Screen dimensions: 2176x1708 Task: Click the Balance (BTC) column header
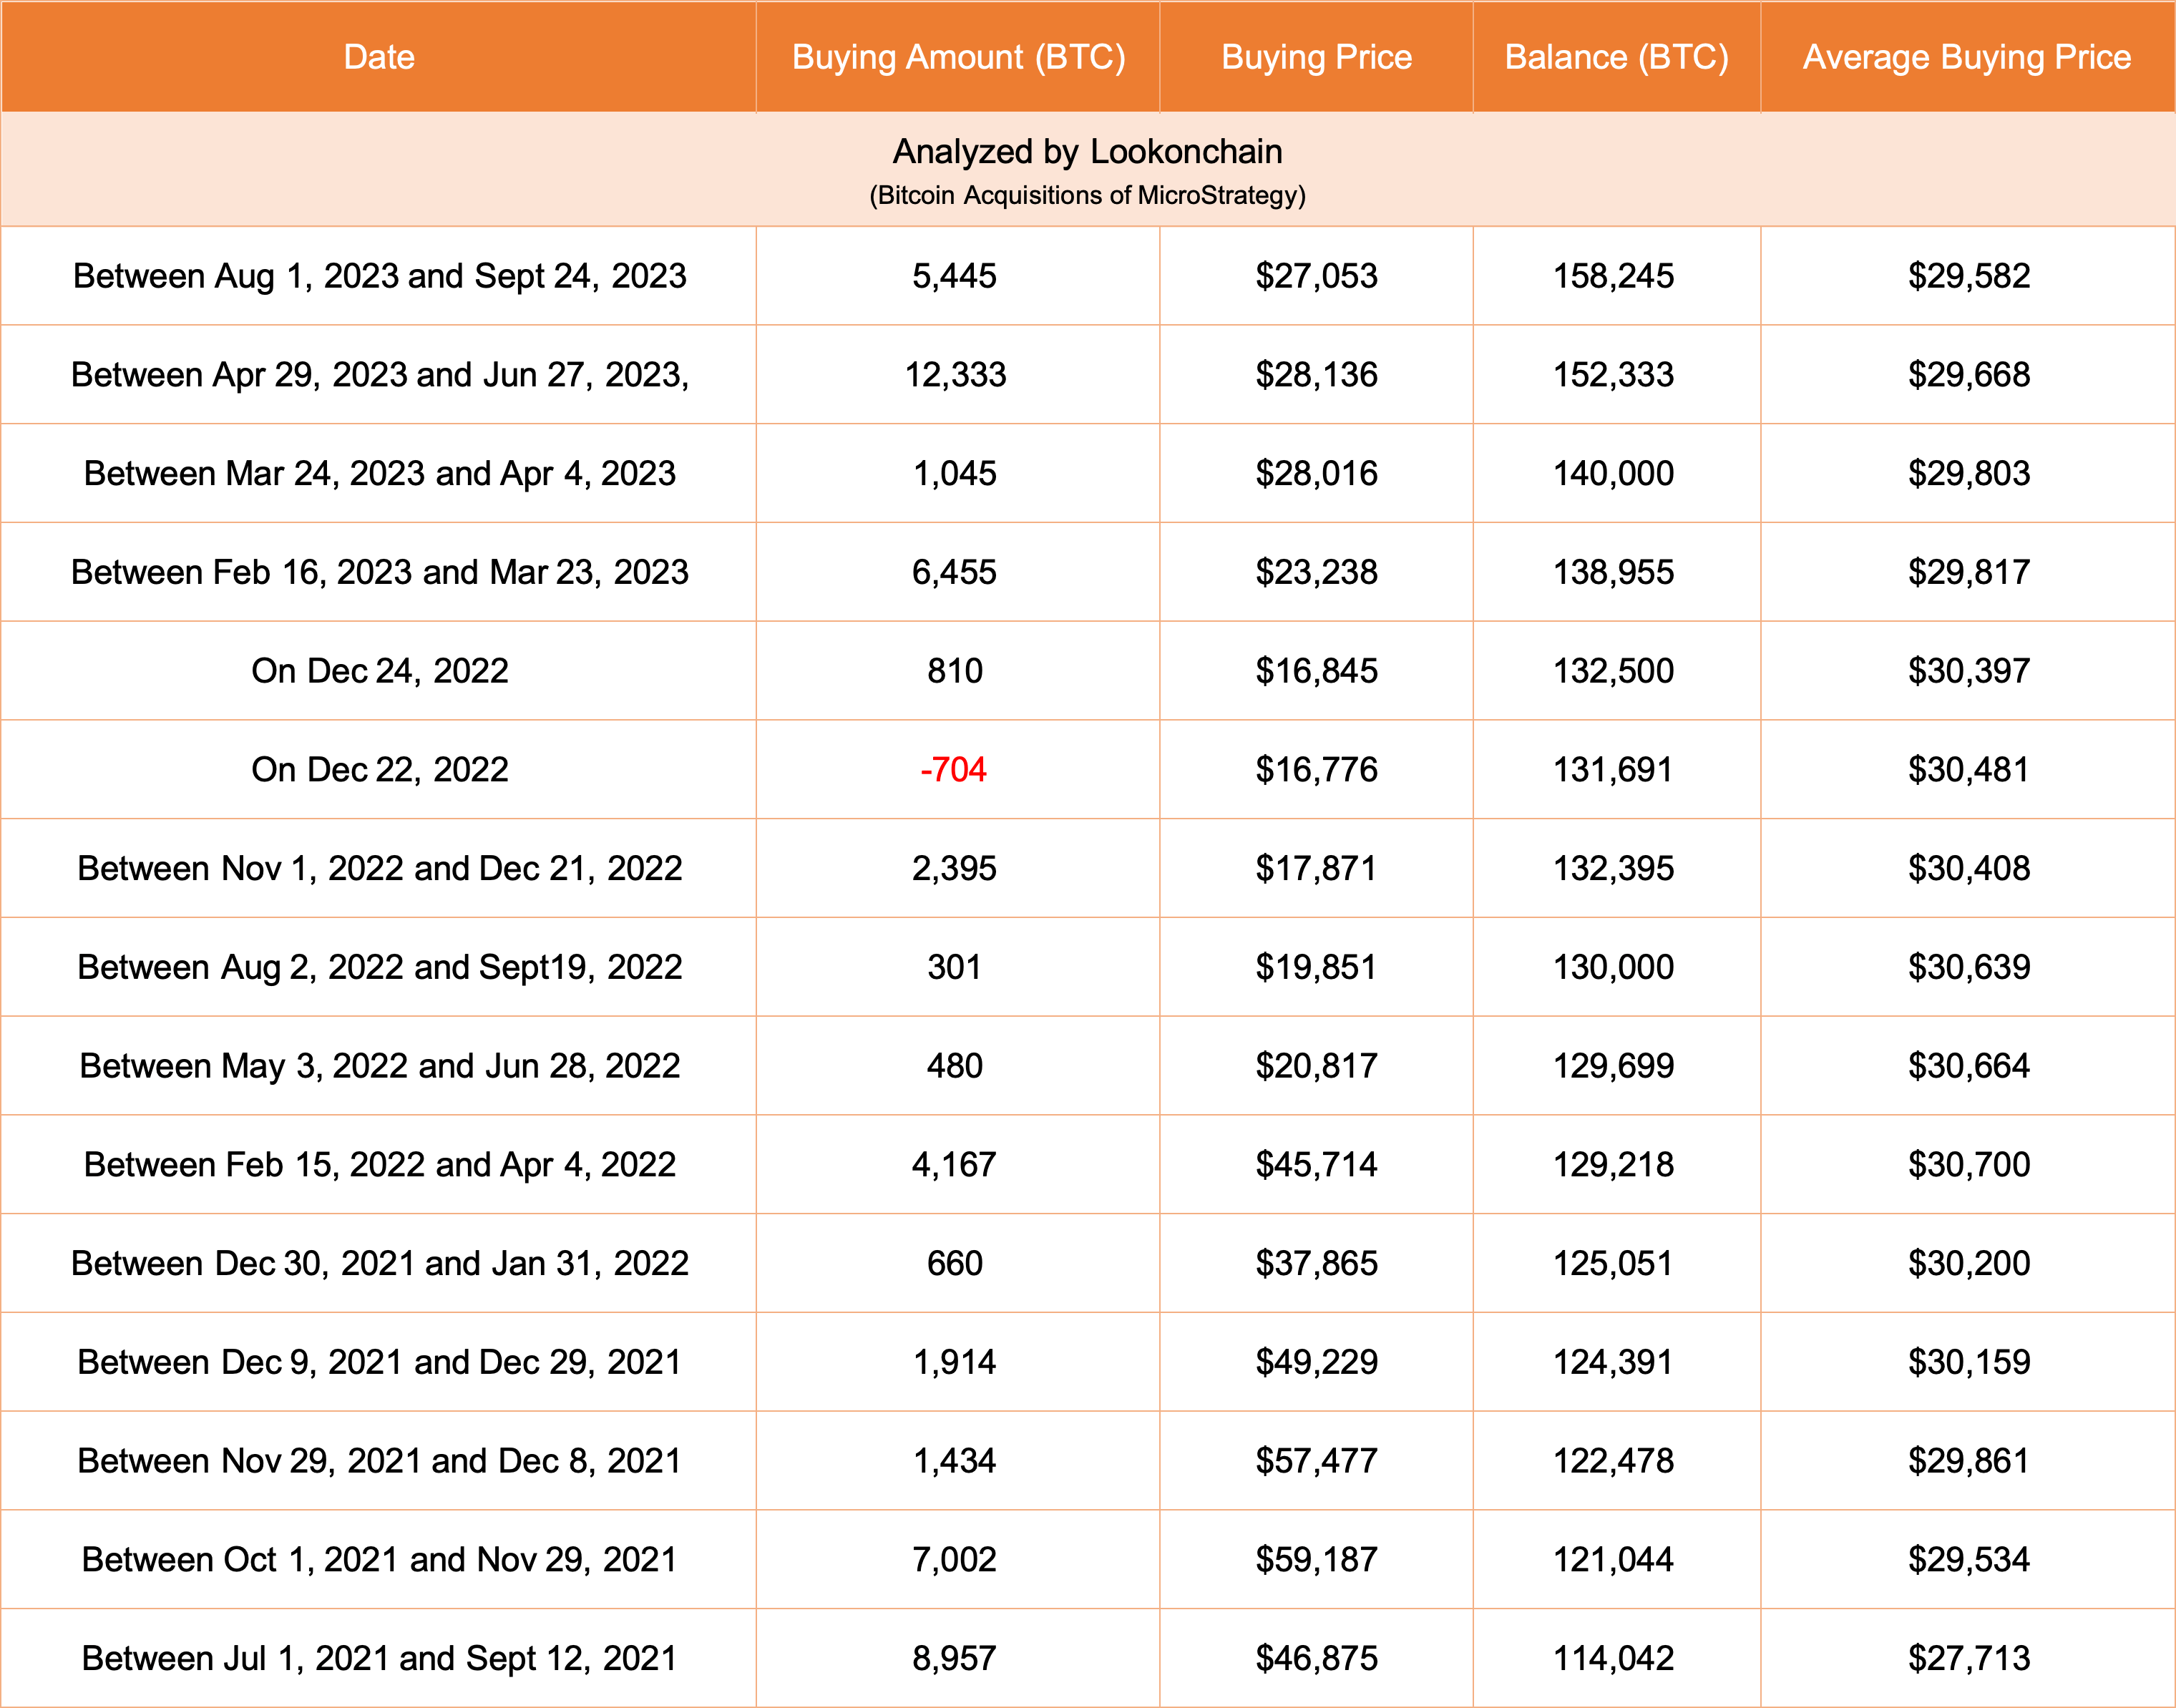tap(1616, 57)
